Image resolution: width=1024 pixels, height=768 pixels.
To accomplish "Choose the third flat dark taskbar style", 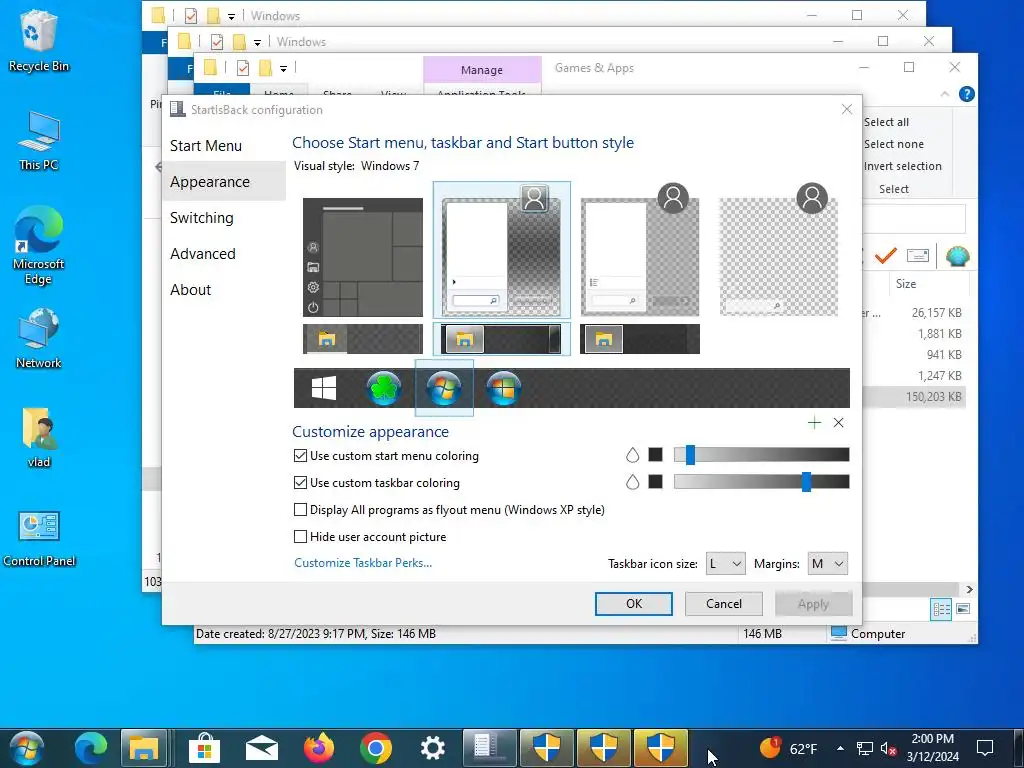I will [640, 339].
